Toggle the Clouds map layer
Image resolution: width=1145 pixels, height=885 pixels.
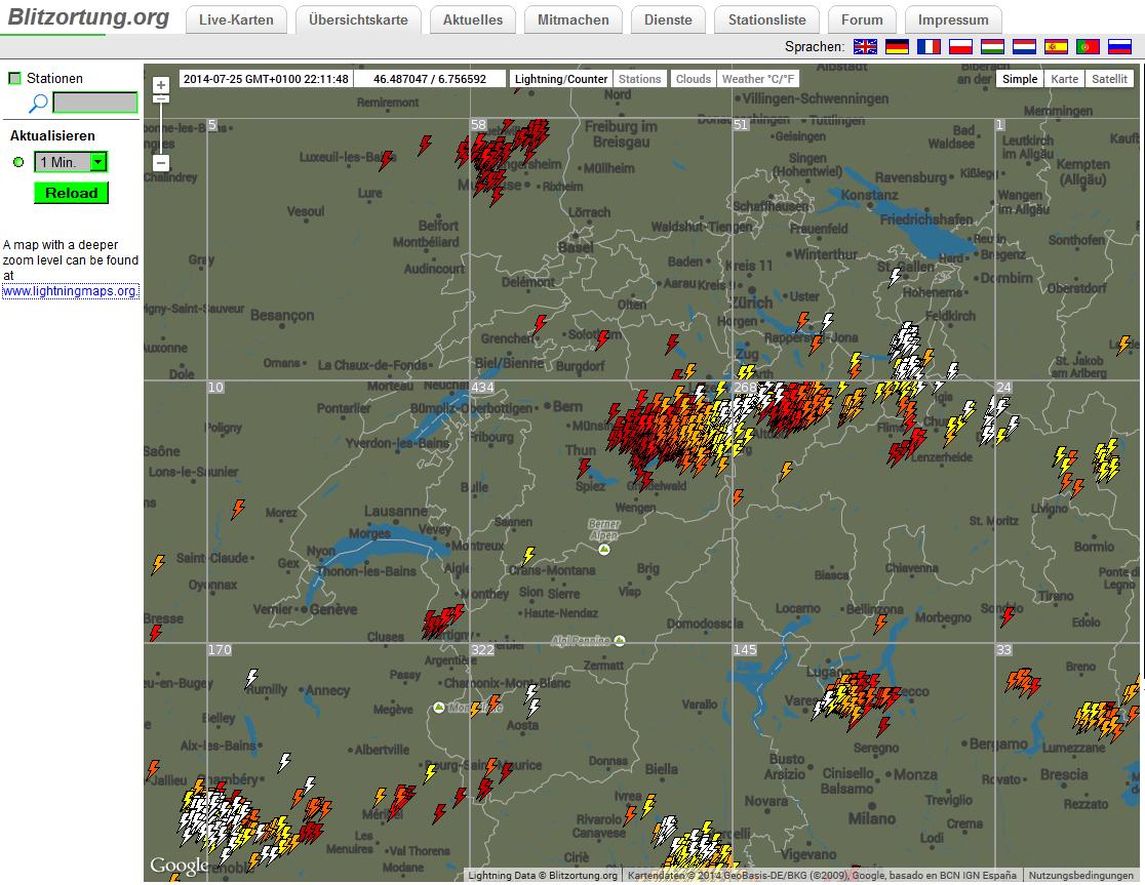pyautogui.click(x=693, y=79)
